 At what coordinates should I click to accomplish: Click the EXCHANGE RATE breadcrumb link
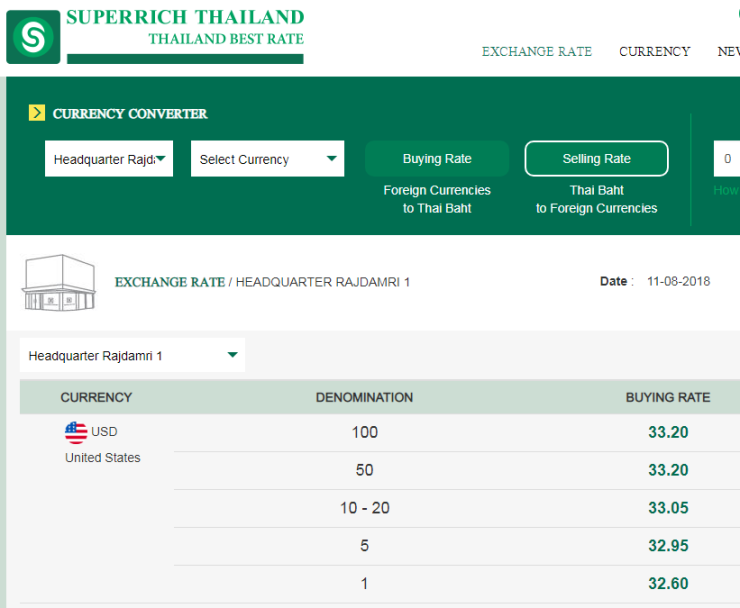point(170,282)
